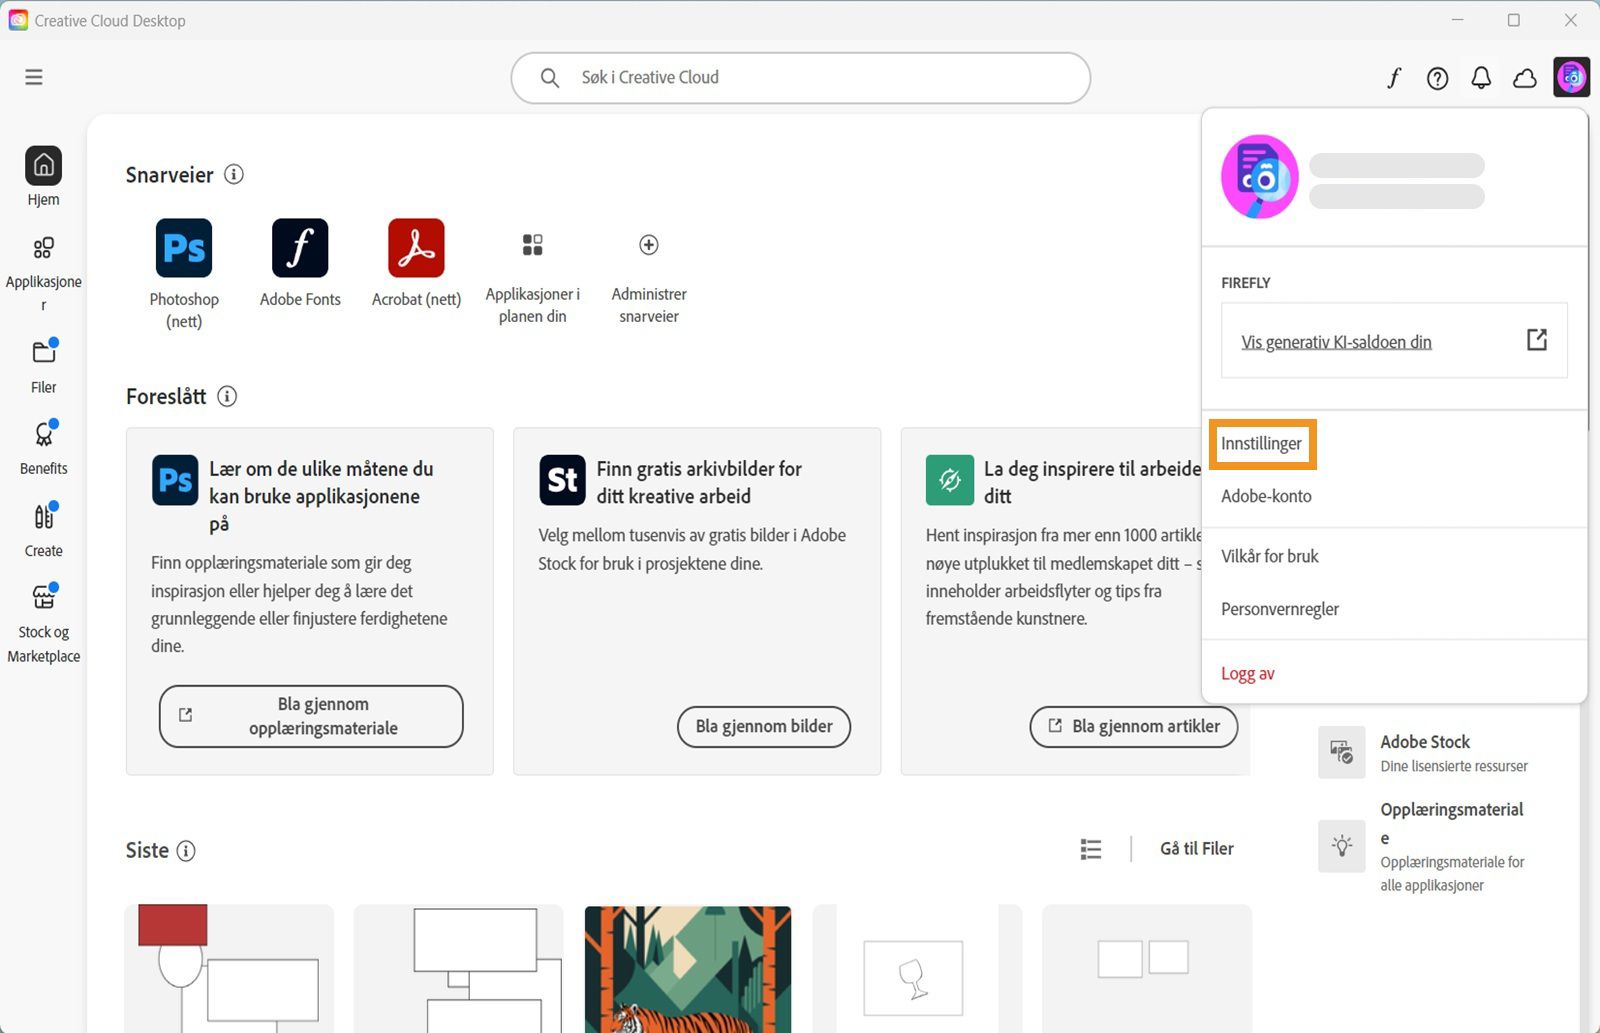The width and height of the screenshot is (1600, 1033).
Task: Open the recent file thumbnail with the wine glass
Action: click(917, 969)
